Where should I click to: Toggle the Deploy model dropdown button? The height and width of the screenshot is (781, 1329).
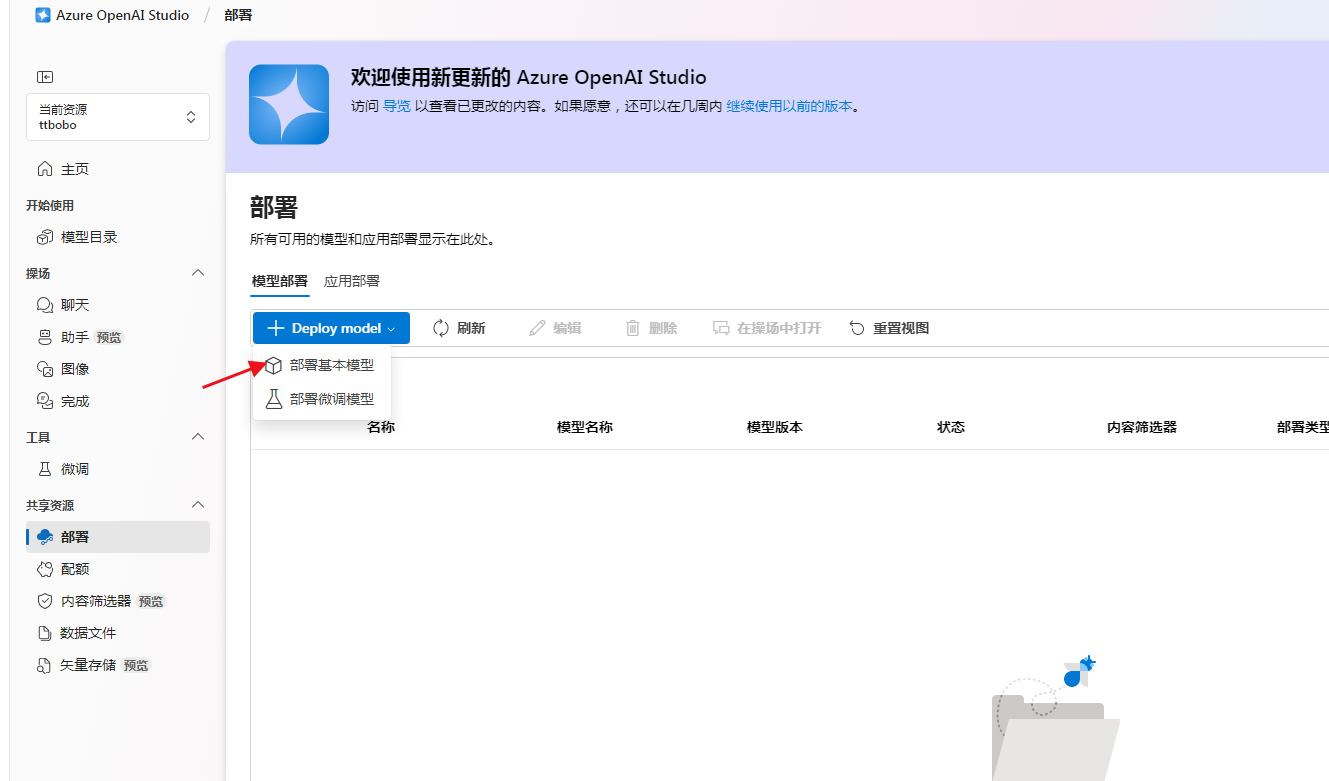[x=331, y=328]
